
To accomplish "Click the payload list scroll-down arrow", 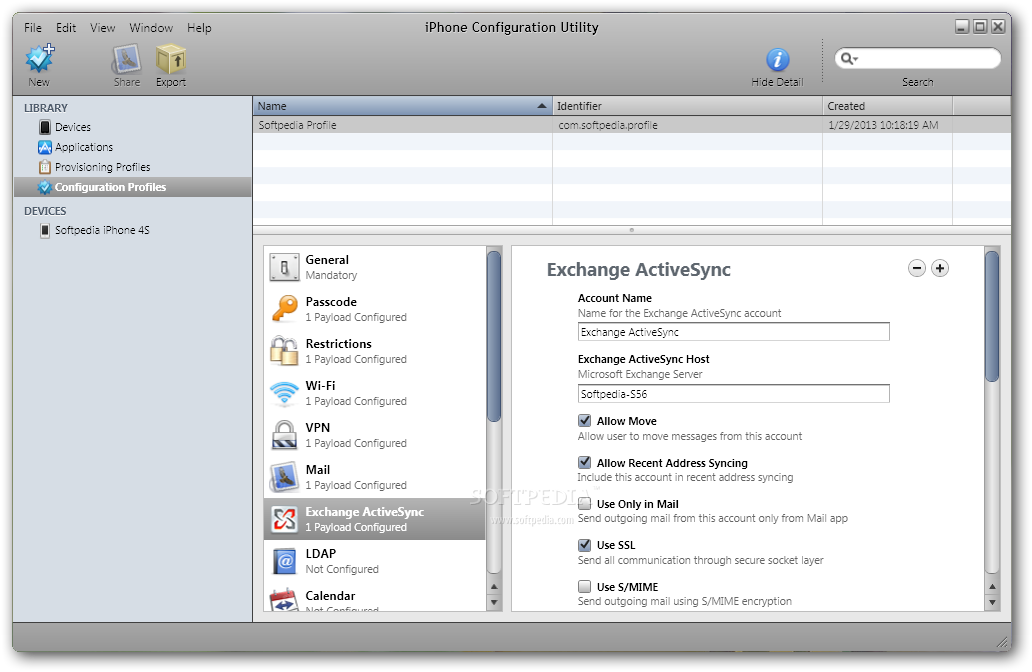I will pyautogui.click(x=494, y=602).
